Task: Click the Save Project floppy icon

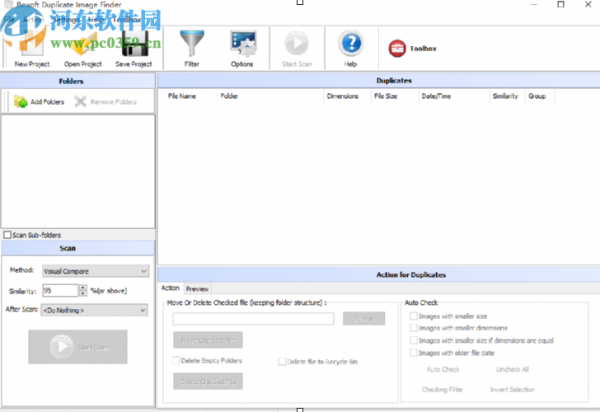Action: click(x=134, y=48)
